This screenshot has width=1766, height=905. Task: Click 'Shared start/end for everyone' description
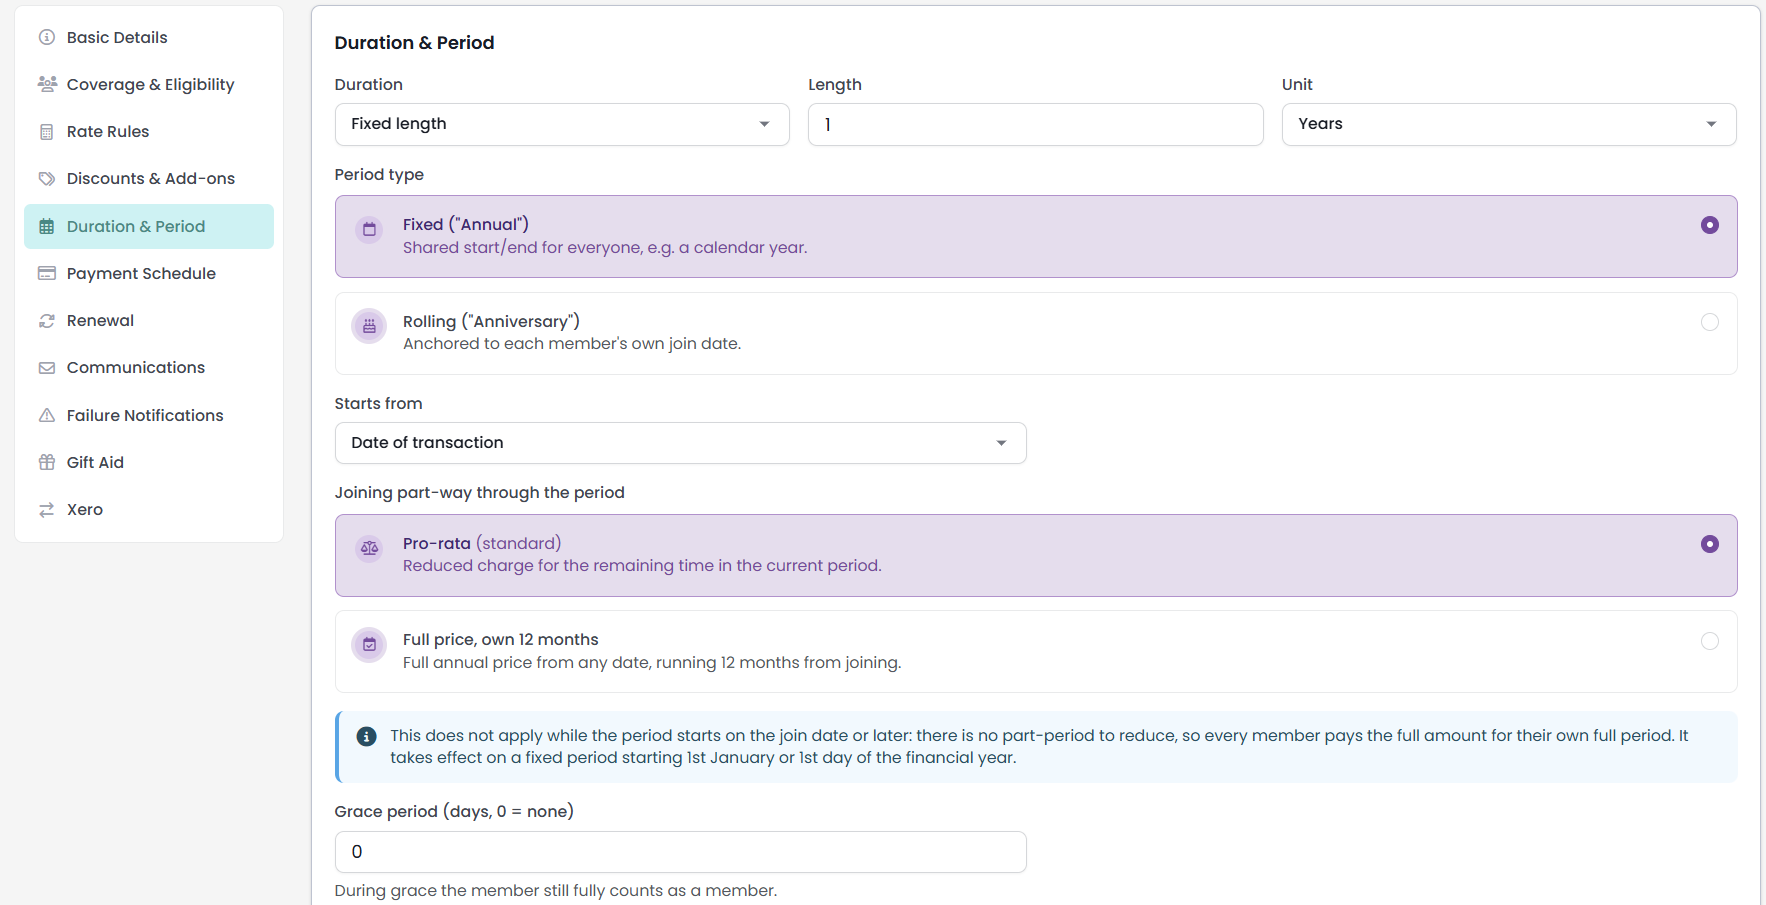tap(605, 248)
